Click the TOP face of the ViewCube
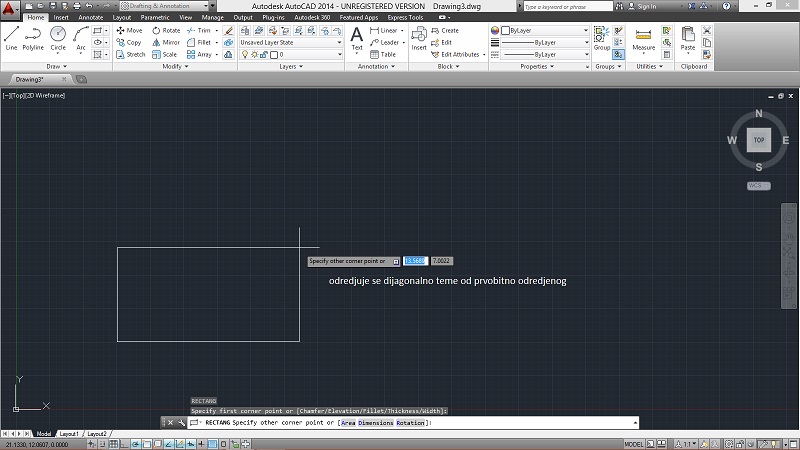The width and height of the screenshot is (800, 450). [x=759, y=140]
